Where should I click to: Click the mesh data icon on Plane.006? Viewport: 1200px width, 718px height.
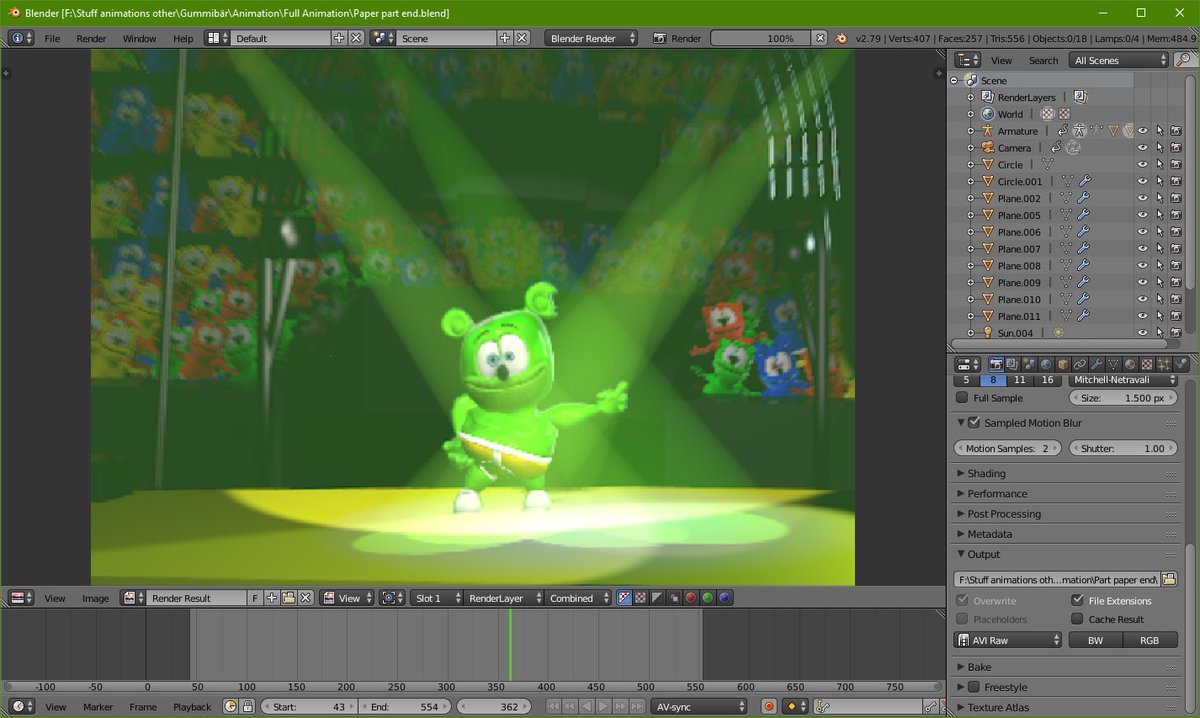point(1067,232)
